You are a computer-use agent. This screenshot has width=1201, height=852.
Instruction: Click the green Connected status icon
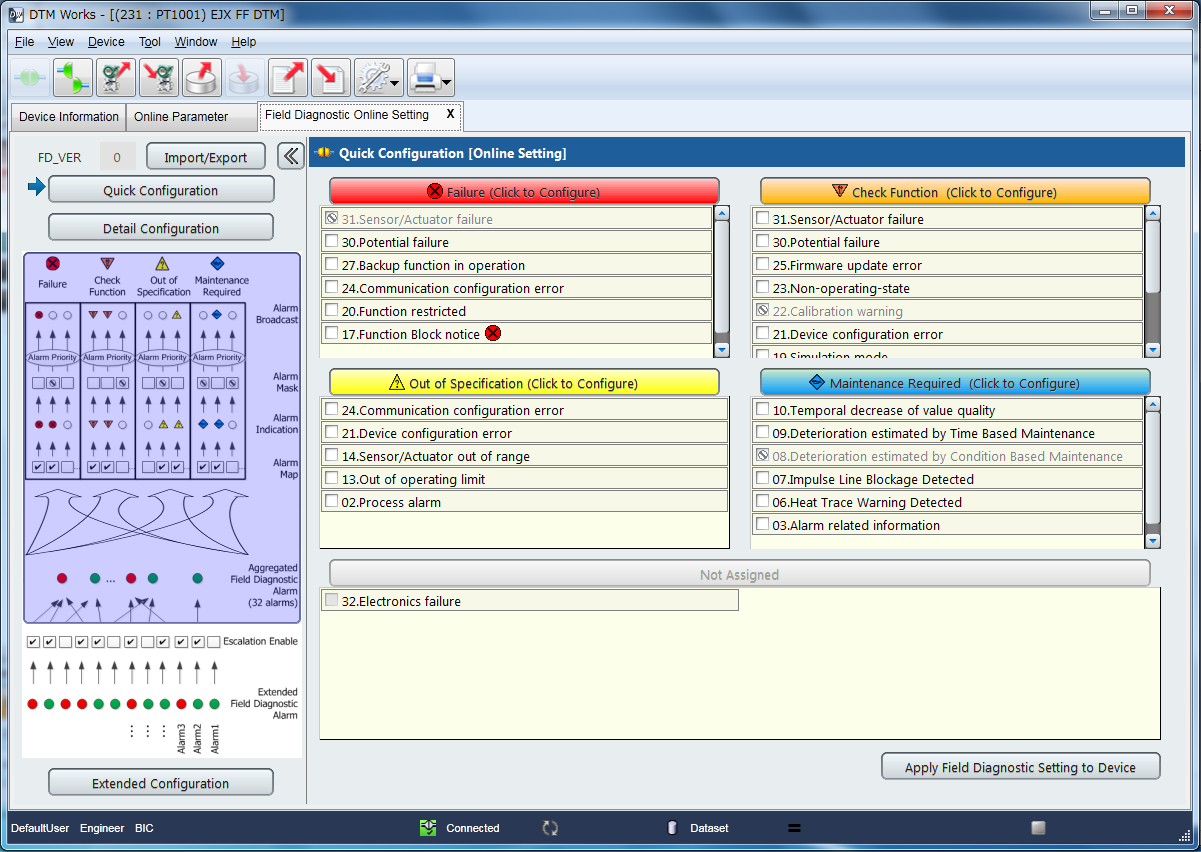tap(428, 828)
